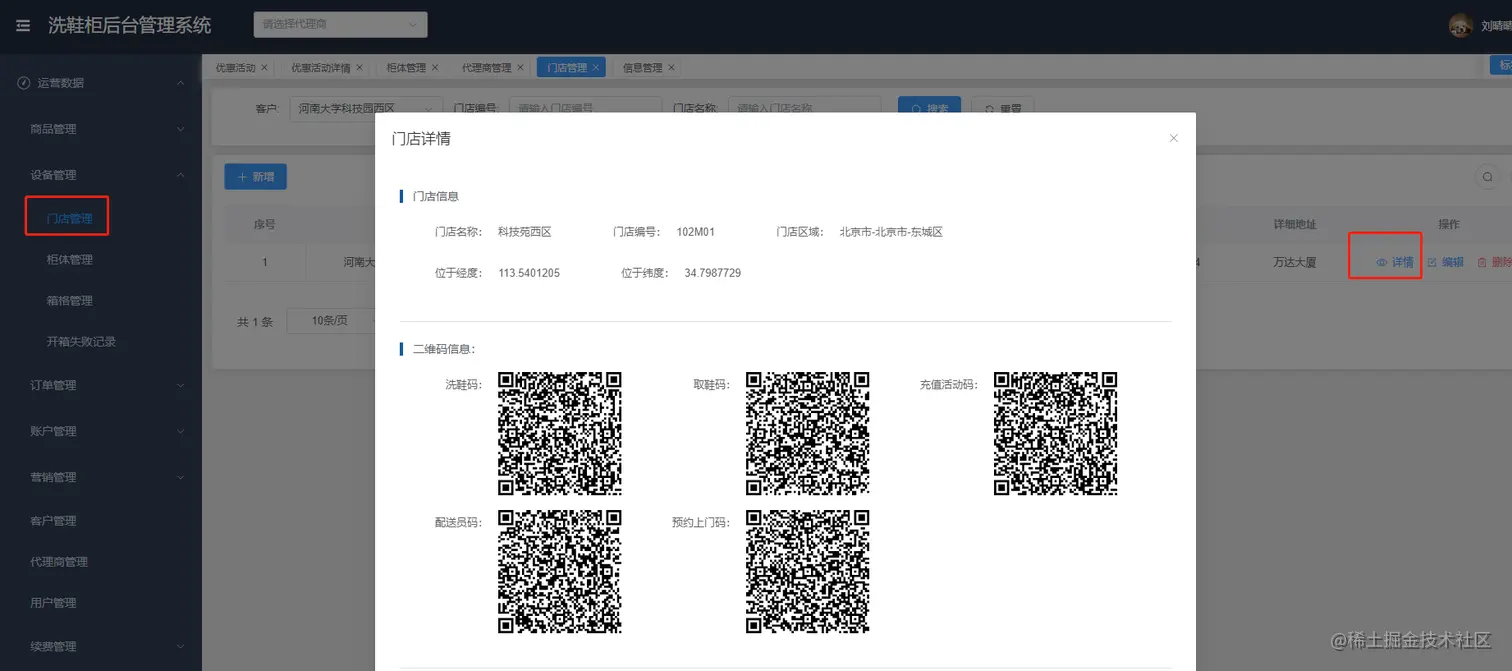
Task: Select 柜体管理 in the sidebar
Action: coord(69,260)
